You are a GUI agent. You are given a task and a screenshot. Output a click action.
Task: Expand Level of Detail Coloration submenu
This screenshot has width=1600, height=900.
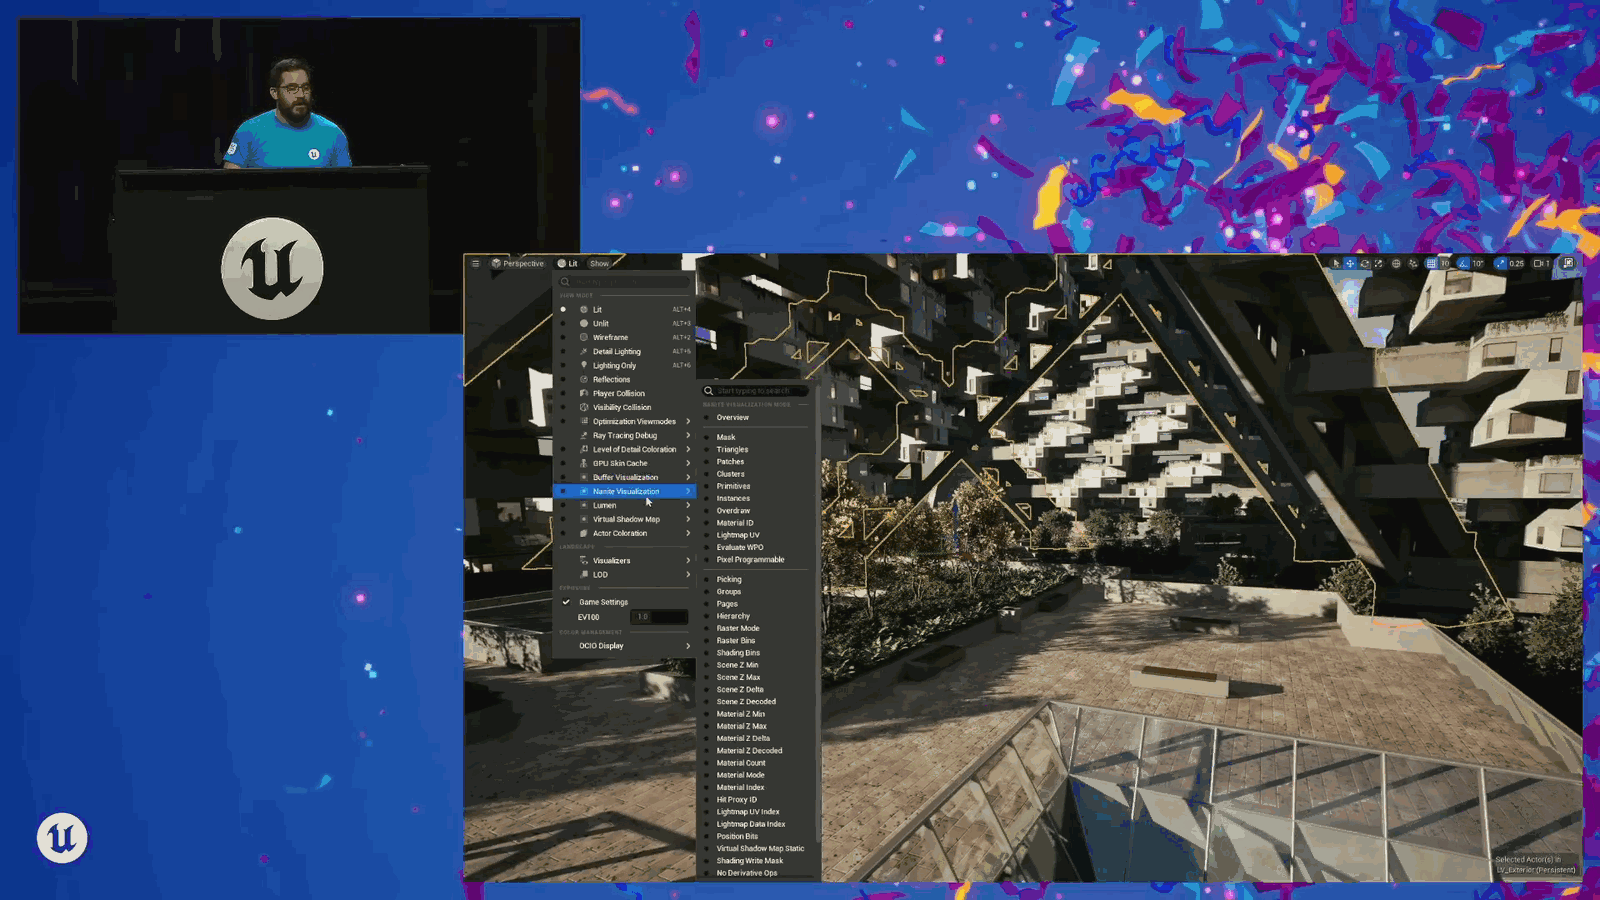coord(624,449)
